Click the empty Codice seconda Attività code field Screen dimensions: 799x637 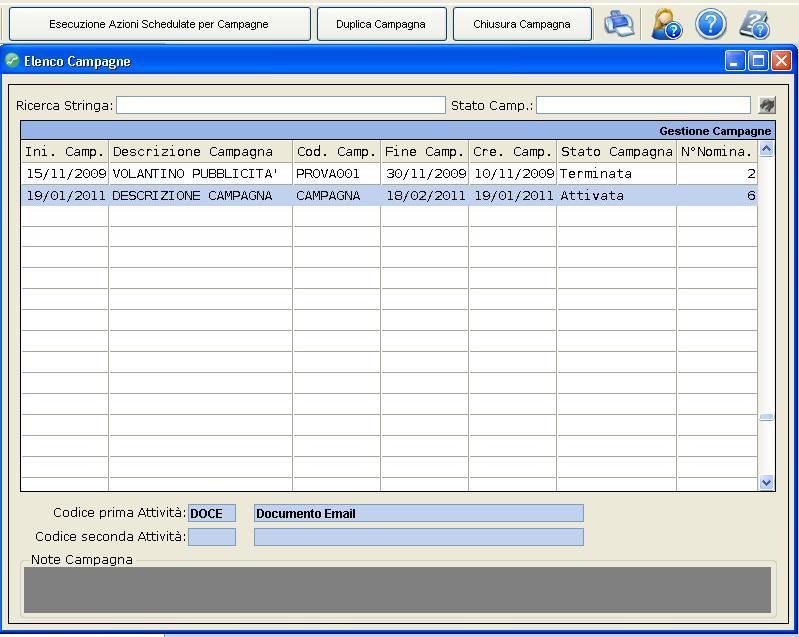tap(212, 537)
